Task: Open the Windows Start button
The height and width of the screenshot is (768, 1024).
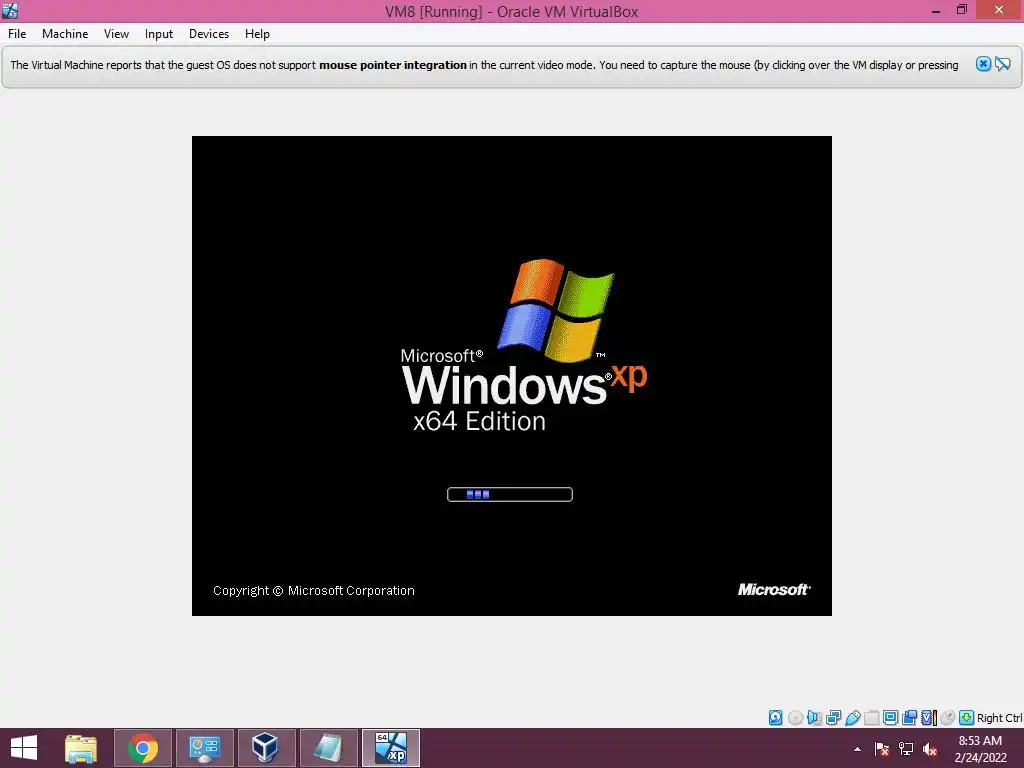Action: [x=24, y=748]
